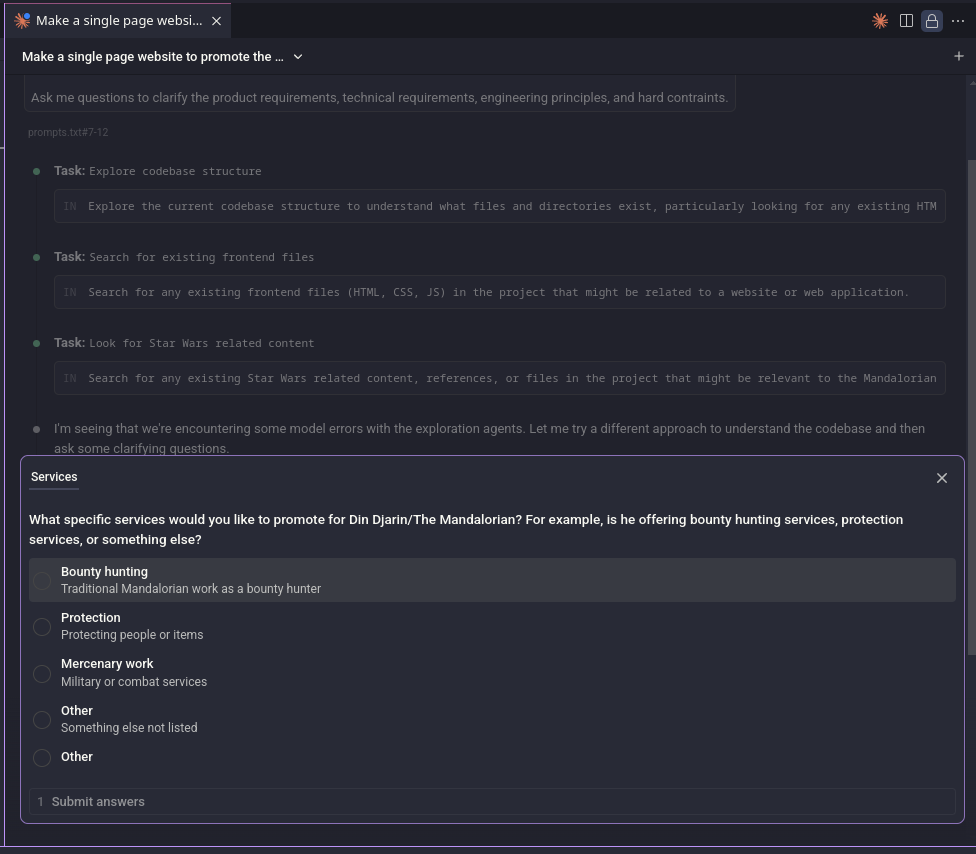Screen dimensions: 976x854
Task: Click the lock icon in the title bar
Action: pyautogui.click(x=931, y=20)
